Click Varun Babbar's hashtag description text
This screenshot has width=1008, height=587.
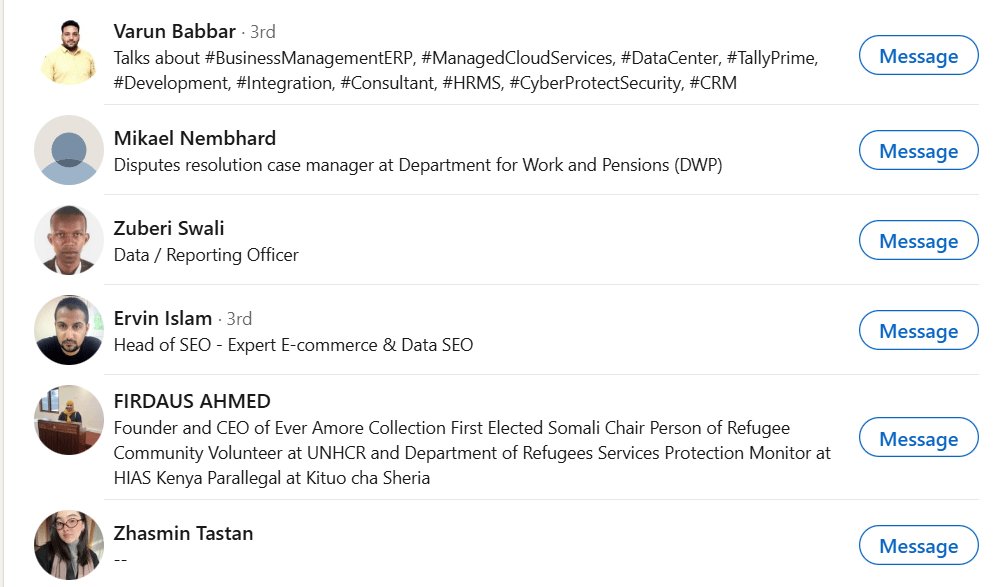[x=465, y=70]
